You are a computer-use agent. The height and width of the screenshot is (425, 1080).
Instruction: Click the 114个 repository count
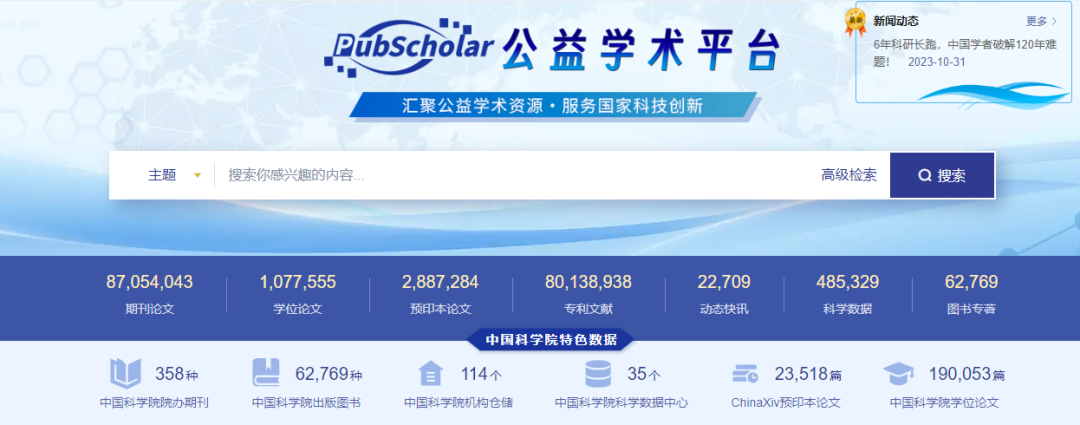481,374
